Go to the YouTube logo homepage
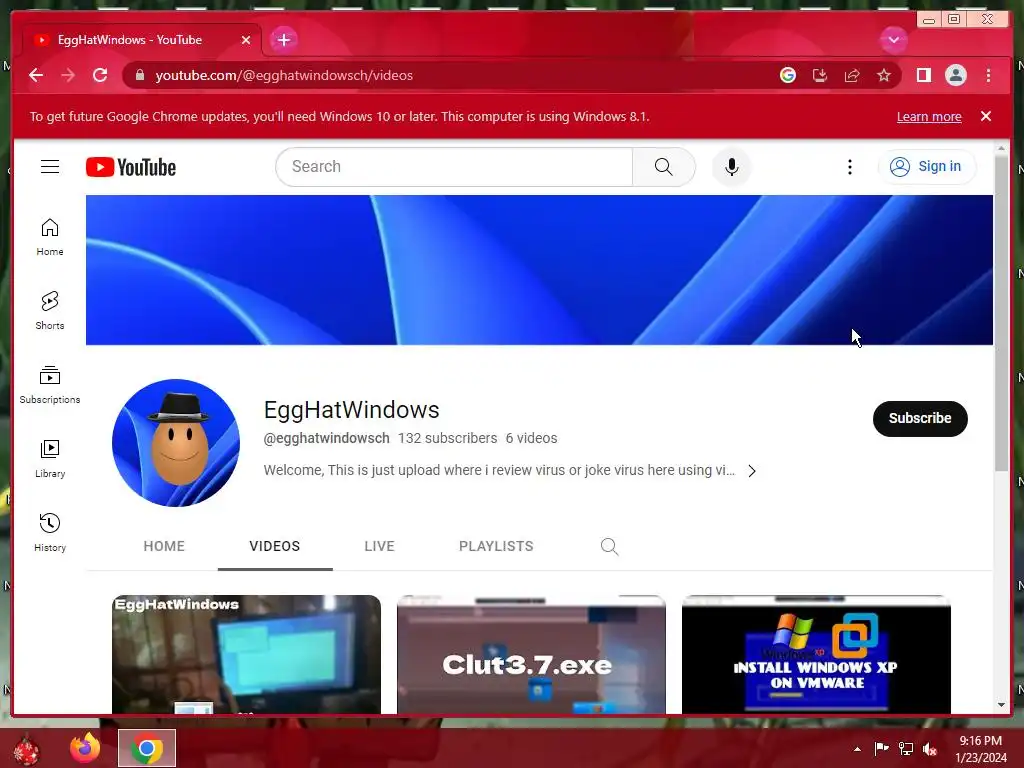This screenshot has width=1024, height=768. tap(131, 167)
